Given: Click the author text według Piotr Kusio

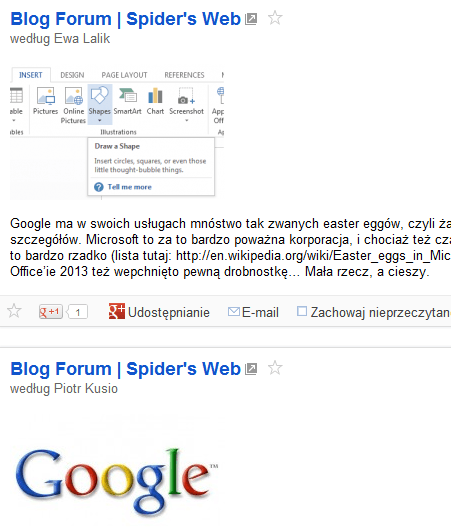Looking at the screenshot, I should pyautogui.click(x=64, y=389).
